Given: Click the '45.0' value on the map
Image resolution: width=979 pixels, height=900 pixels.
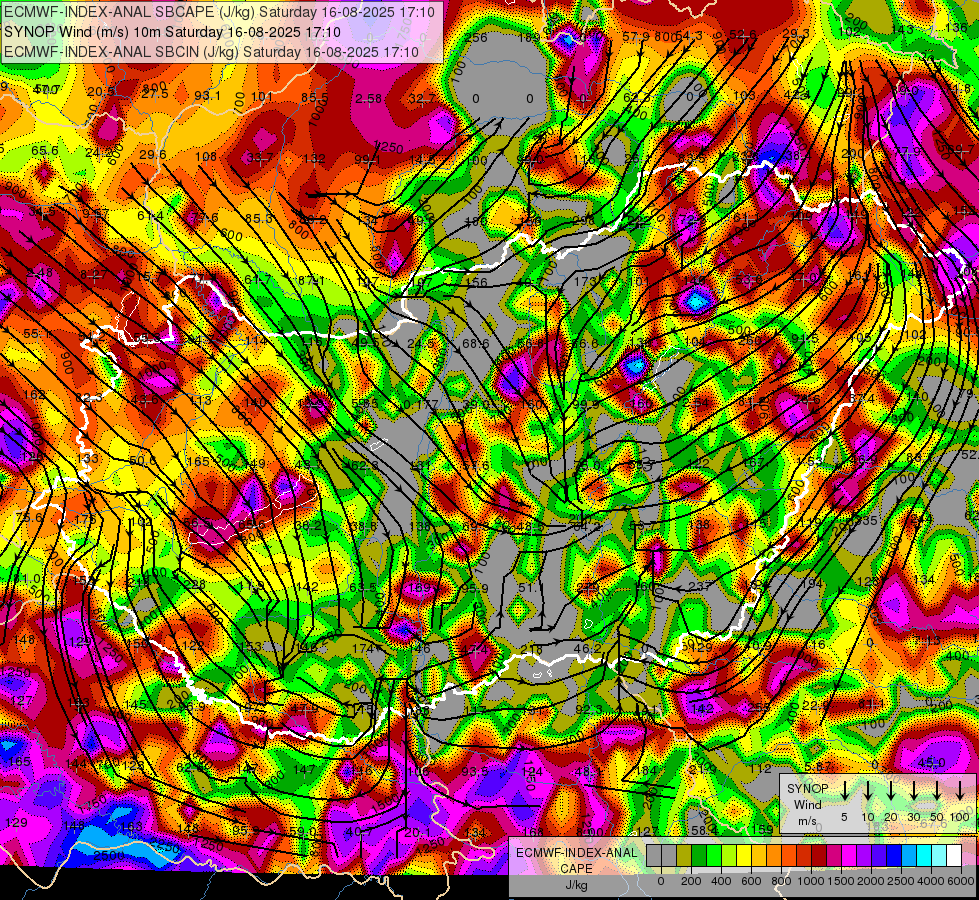Looking at the screenshot, I should [x=932, y=763].
